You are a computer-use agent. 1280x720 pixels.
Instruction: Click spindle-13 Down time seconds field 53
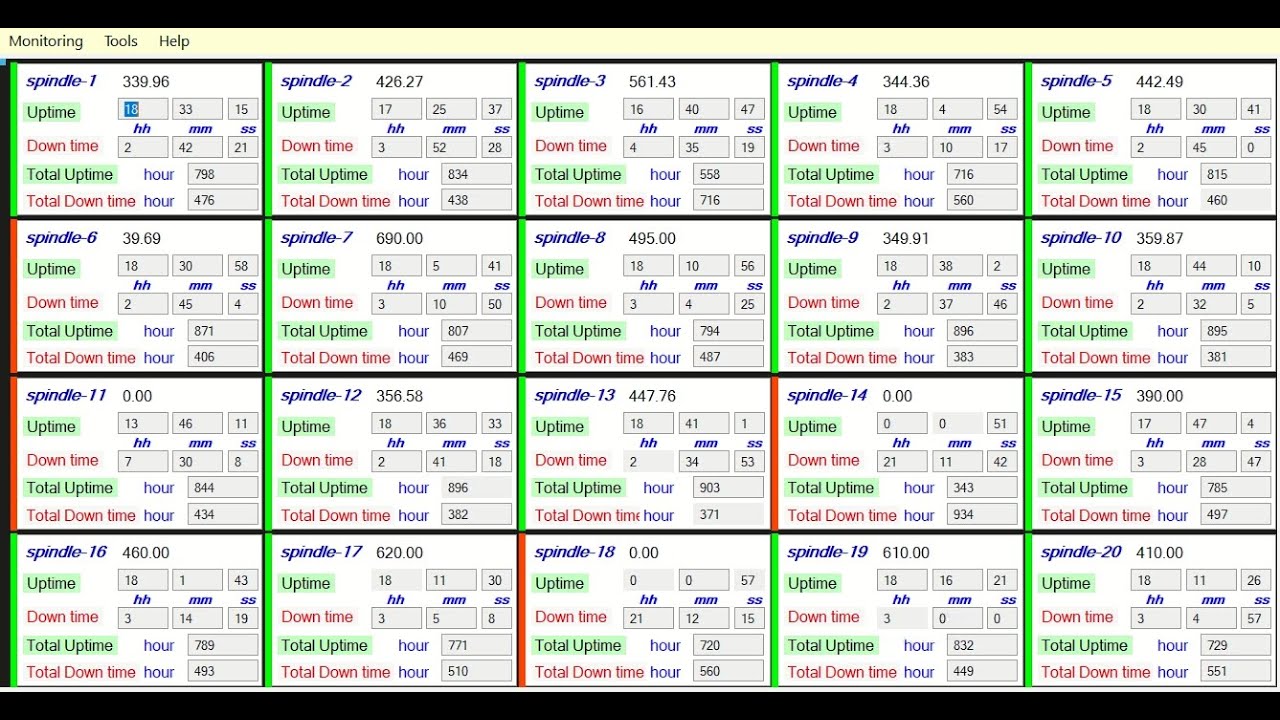pos(748,461)
